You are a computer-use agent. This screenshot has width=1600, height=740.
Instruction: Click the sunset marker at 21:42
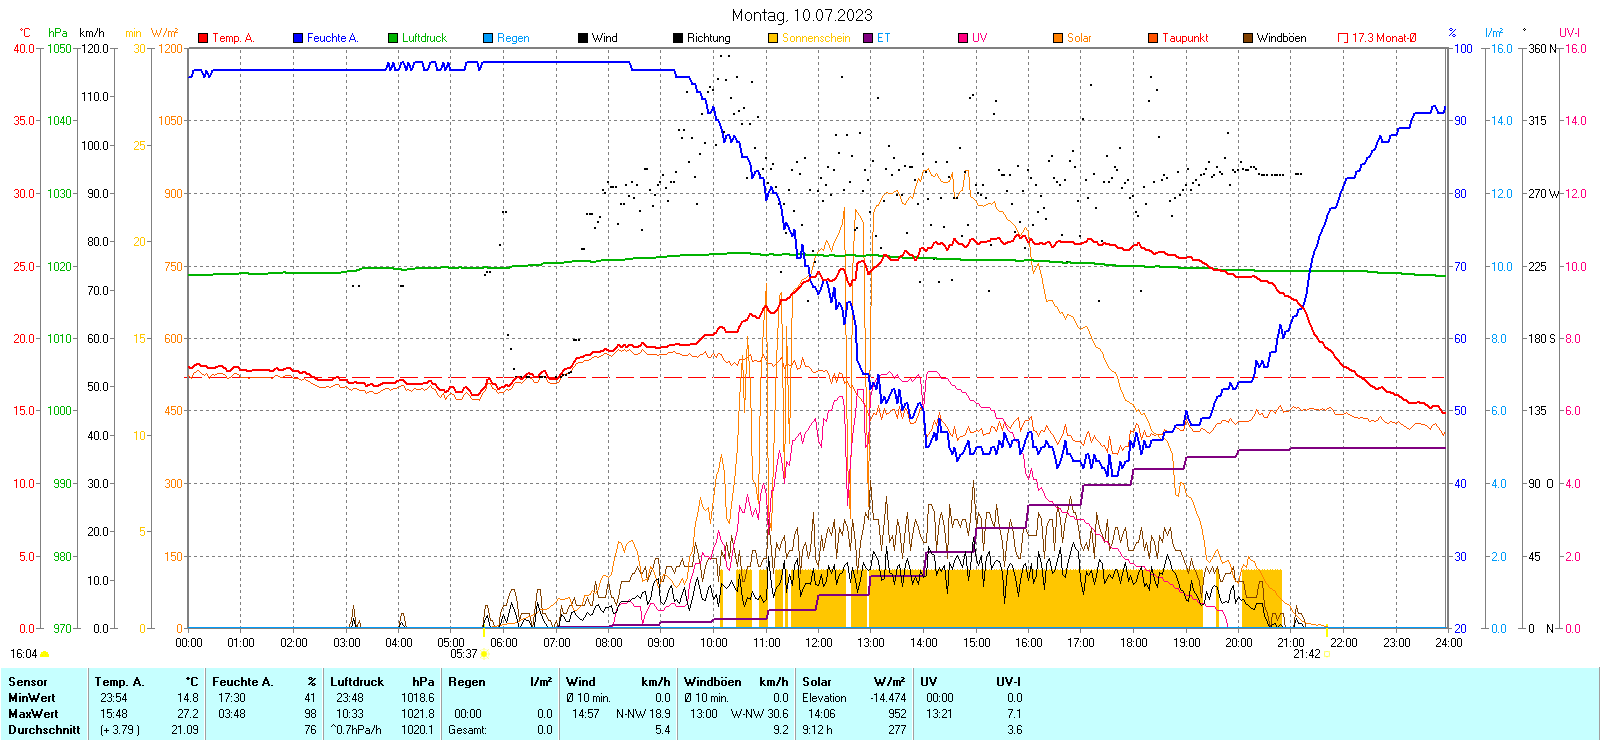(1327, 654)
